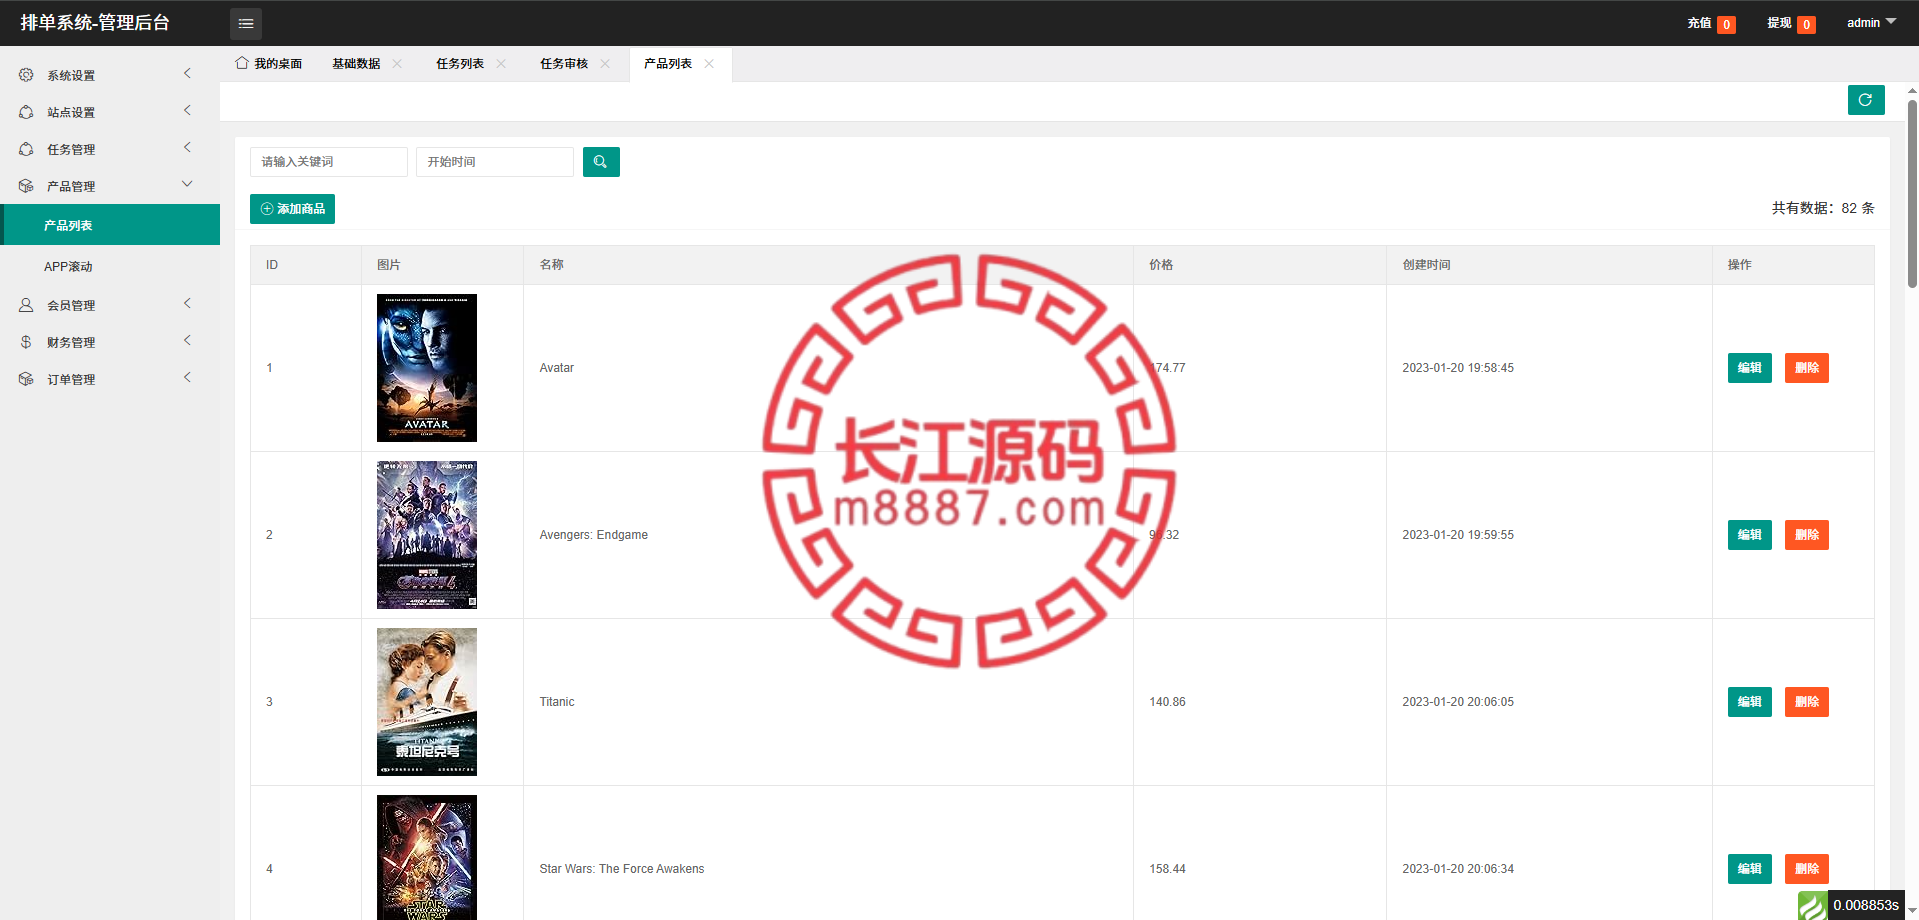Edit the Titanic product row
The height and width of the screenshot is (920, 1919).
1750,702
